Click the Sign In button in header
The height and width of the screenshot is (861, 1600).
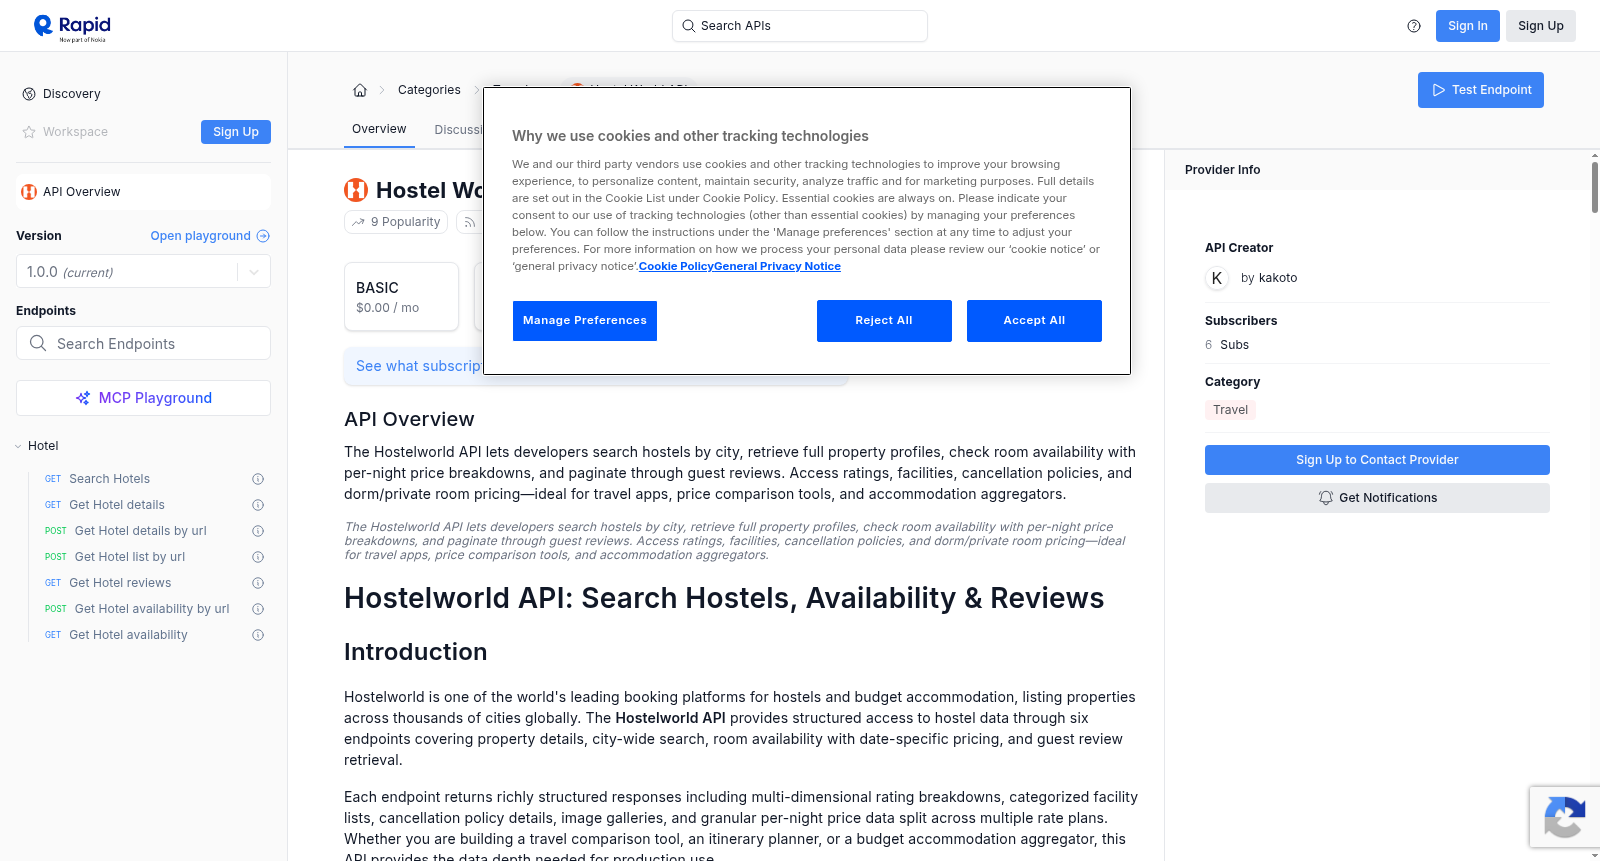pos(1468,26)
